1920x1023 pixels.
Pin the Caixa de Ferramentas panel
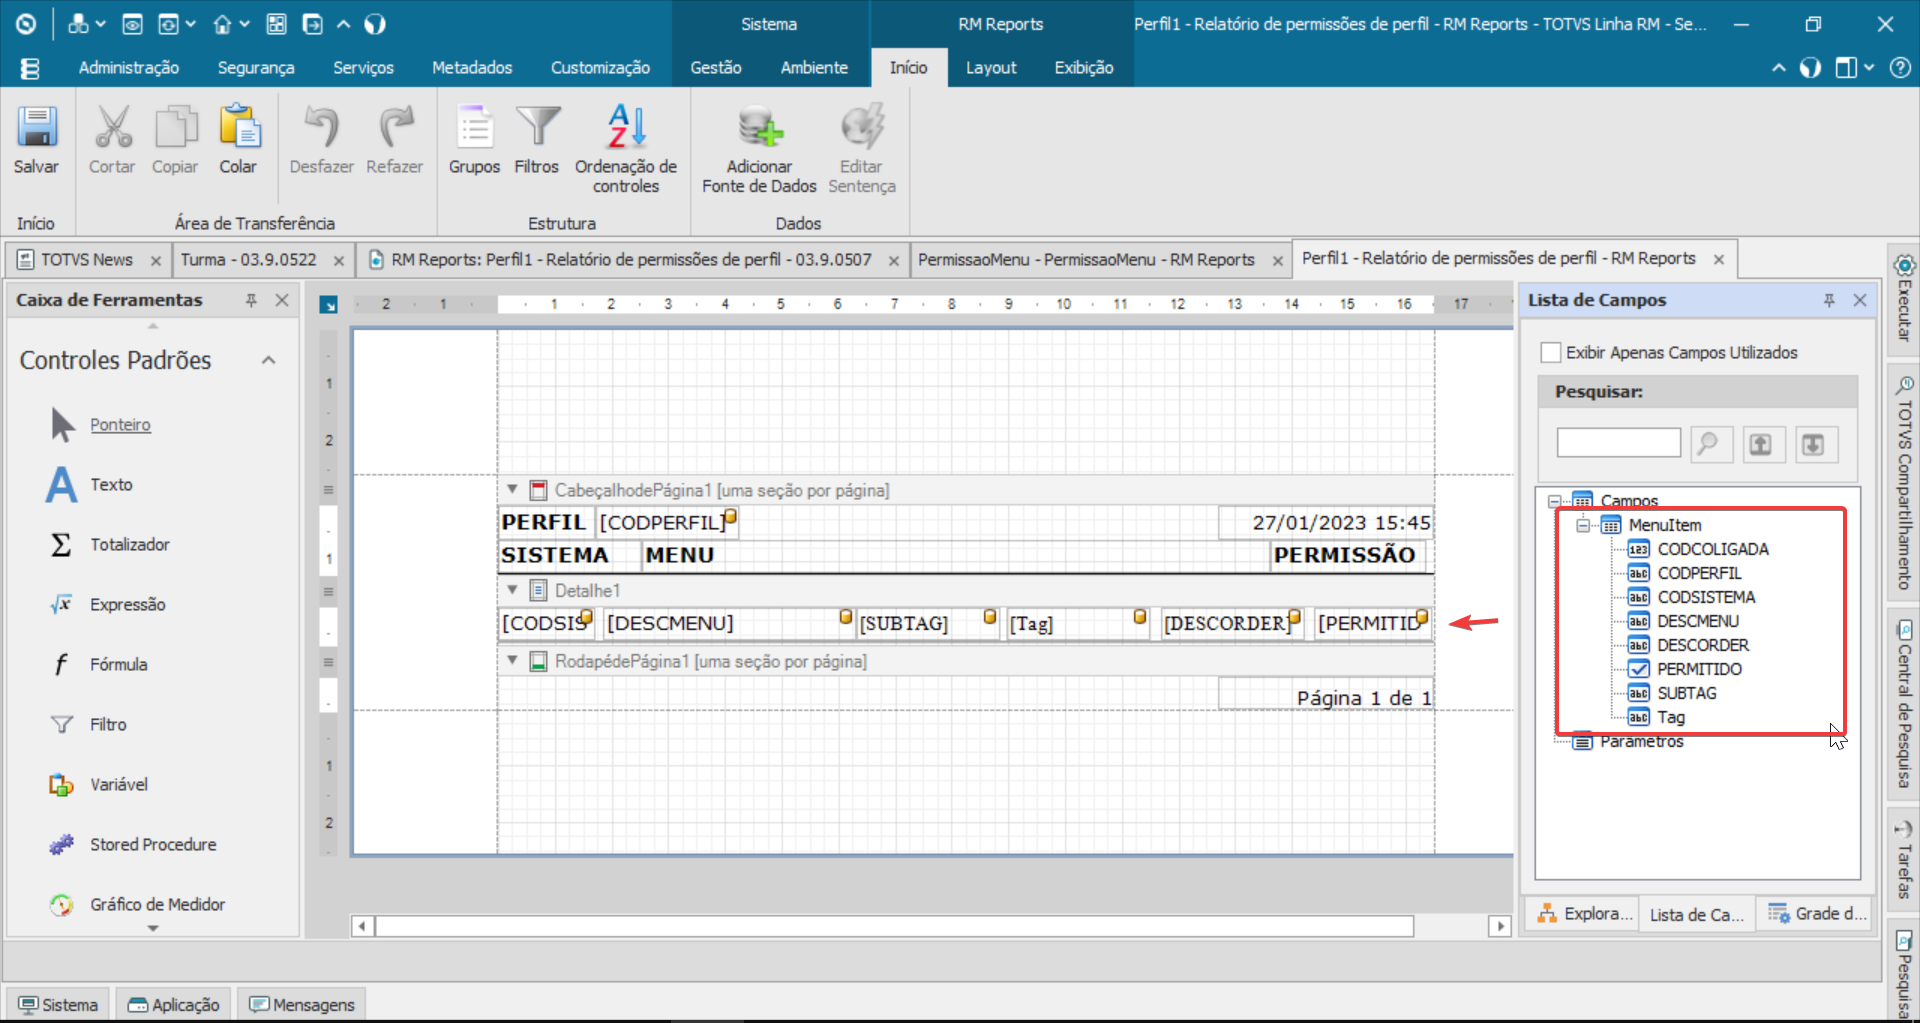pos(251,300)
